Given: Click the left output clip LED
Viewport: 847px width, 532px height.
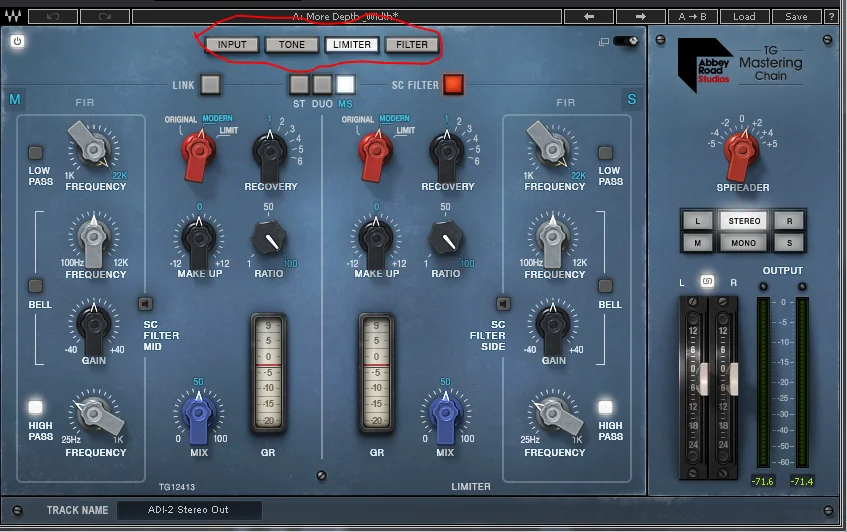Looking at the screenshot, I should click(x=763, y=286).
